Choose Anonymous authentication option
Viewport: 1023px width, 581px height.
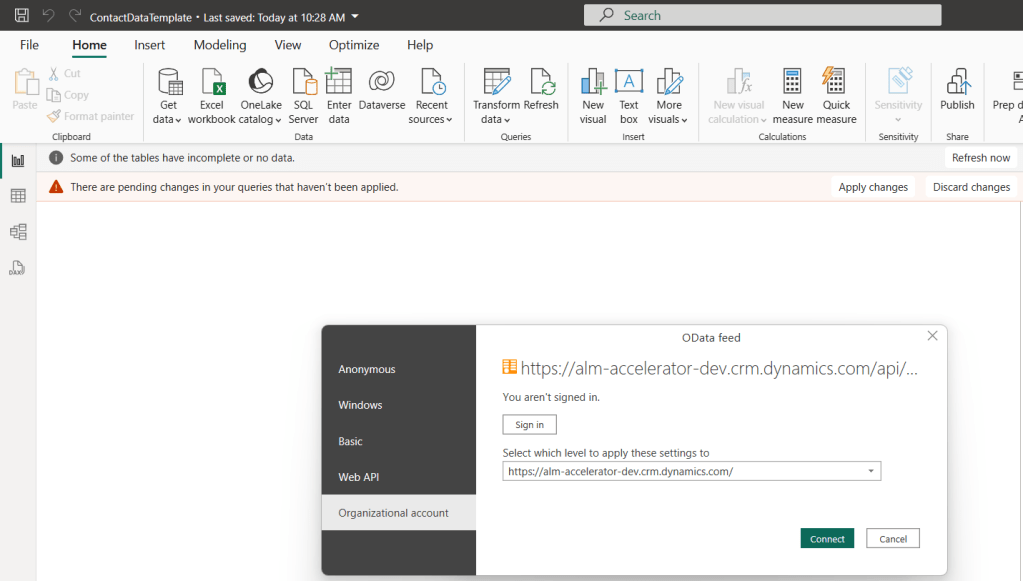(367, 369)
